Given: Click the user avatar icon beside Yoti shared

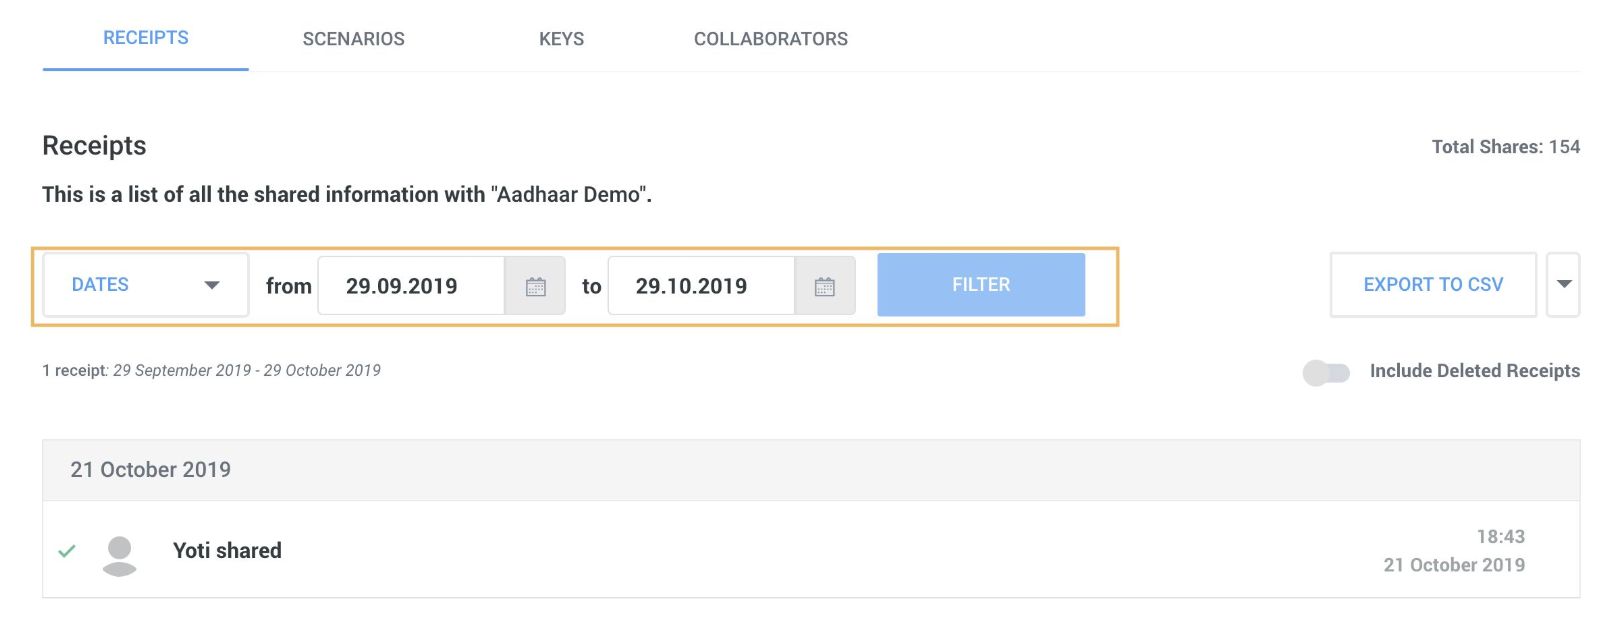Looking at the screenshot, I should (x=120, y=556).
